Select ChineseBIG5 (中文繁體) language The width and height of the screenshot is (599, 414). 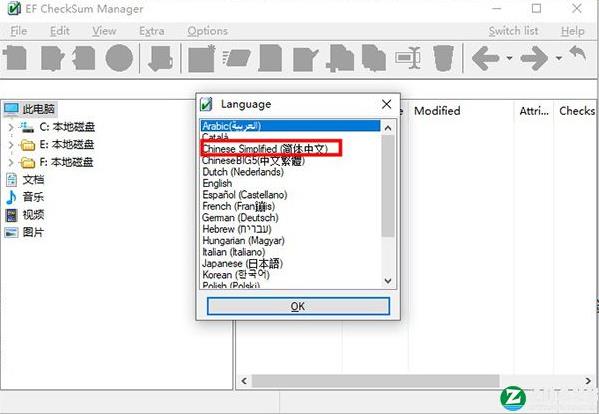[x=291, y=160]
